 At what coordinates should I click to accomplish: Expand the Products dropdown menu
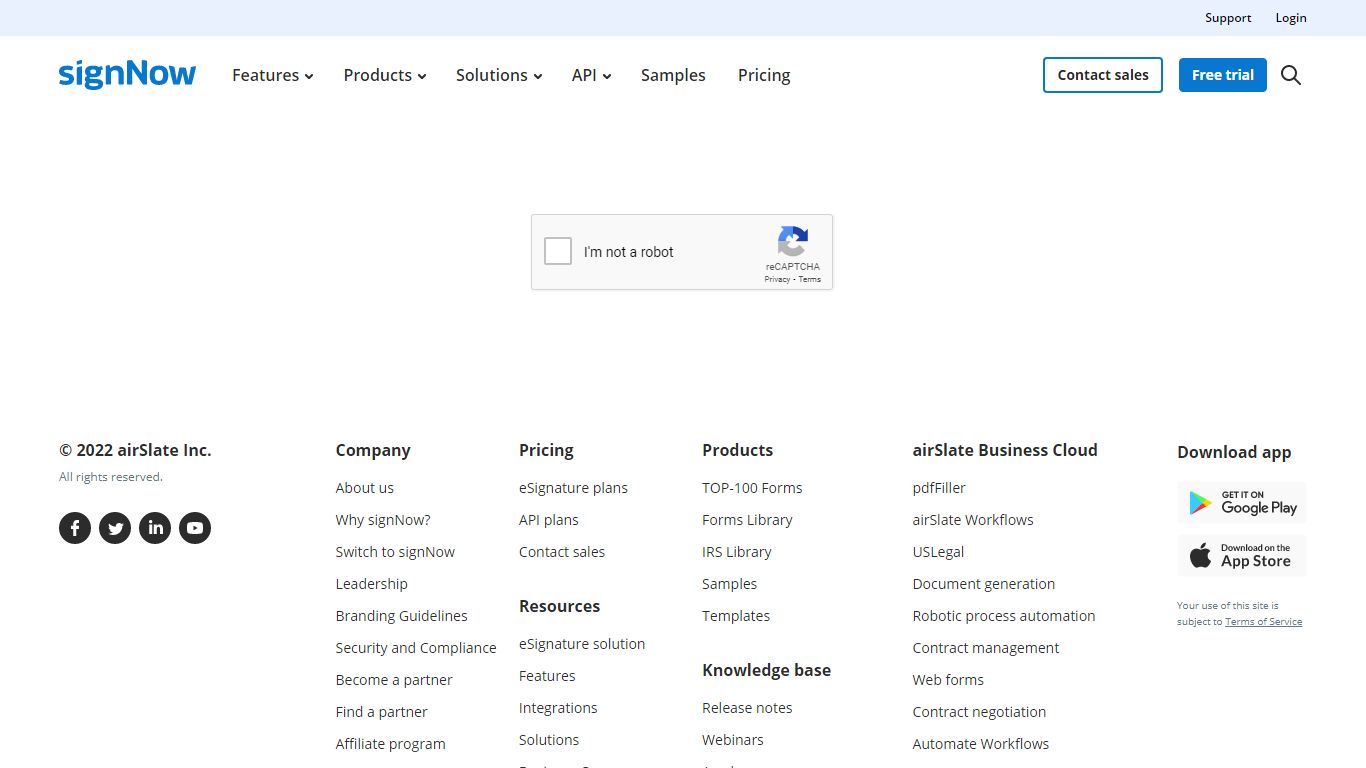(x=385, y=75)
